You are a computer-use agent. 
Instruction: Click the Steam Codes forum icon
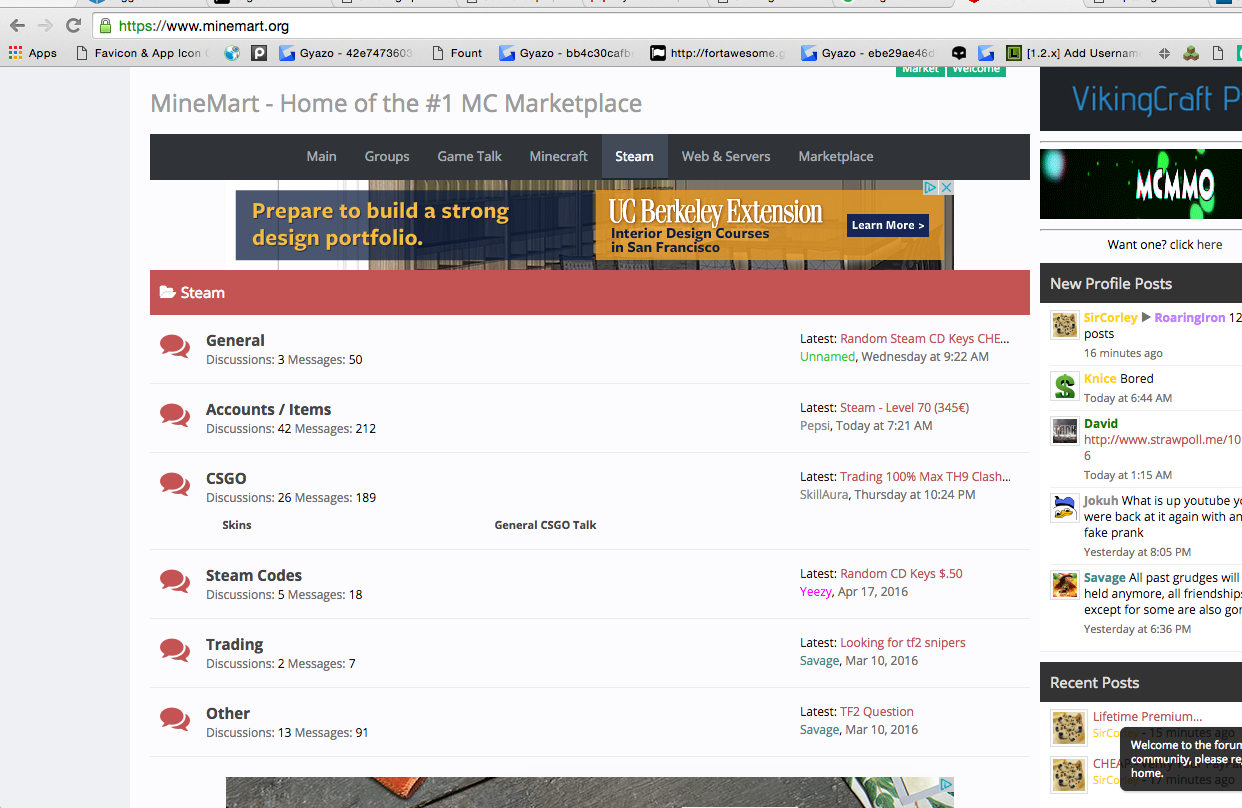[x=175, y=582]
